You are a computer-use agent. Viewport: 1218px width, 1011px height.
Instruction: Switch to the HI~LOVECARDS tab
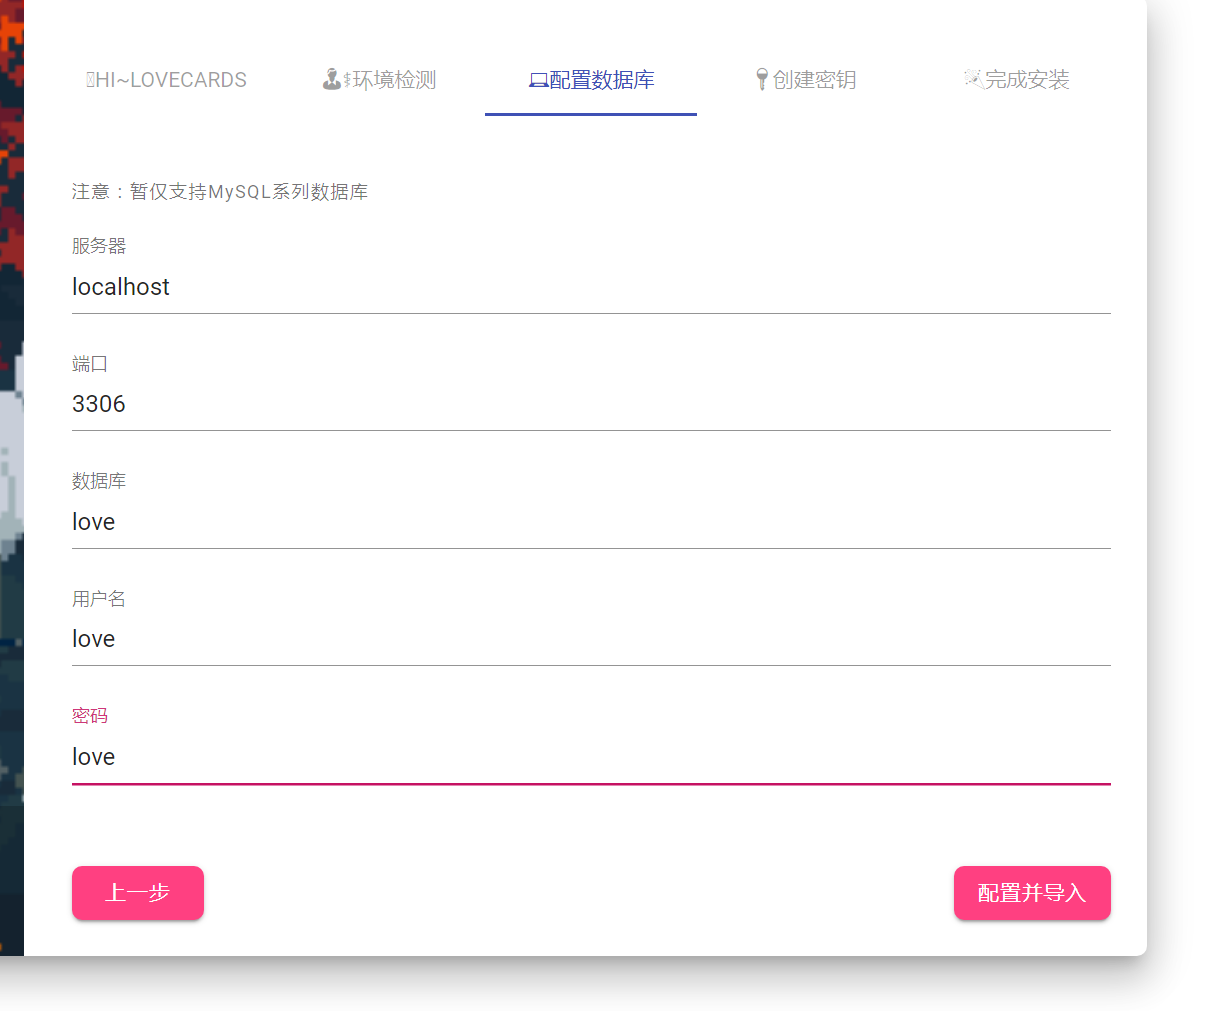[167, 80]
